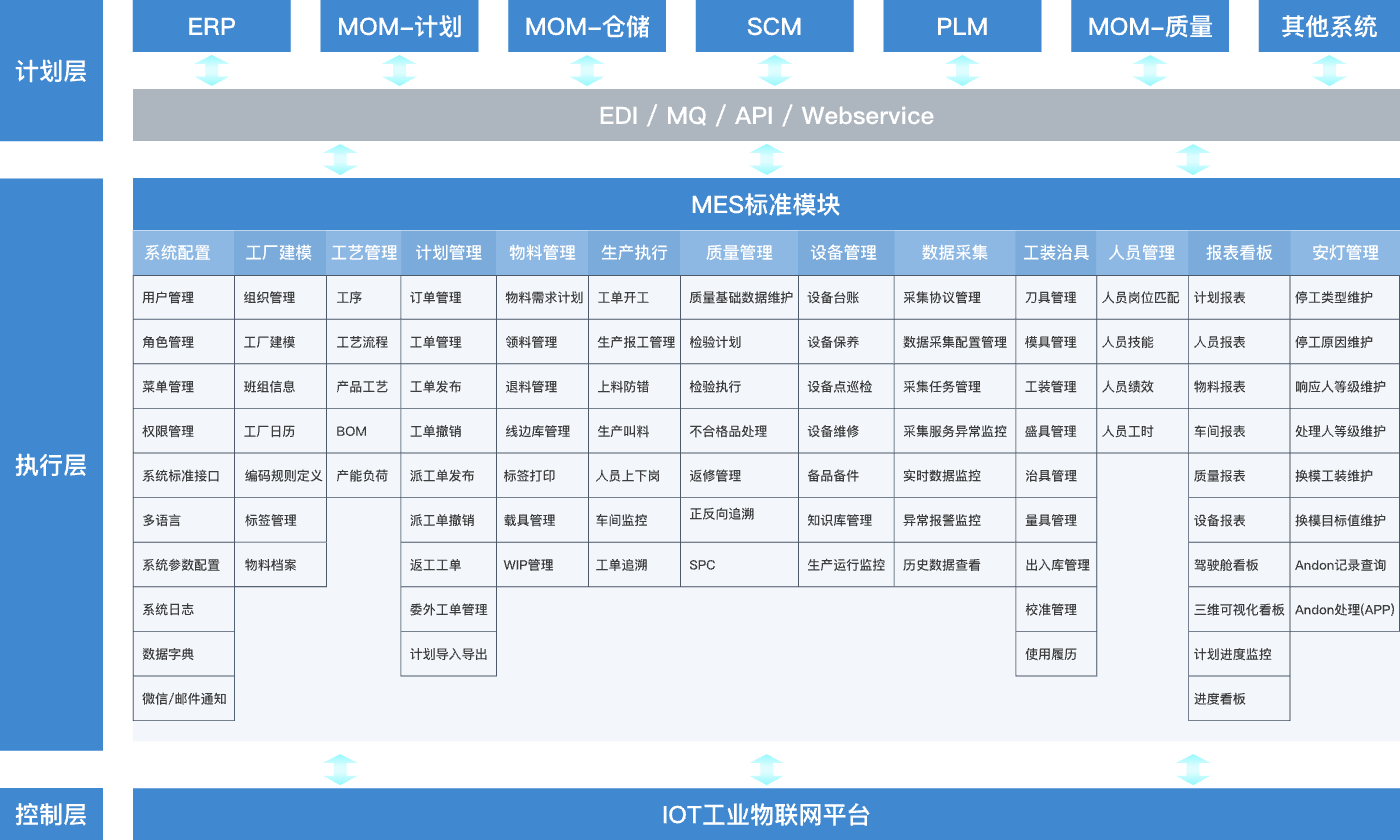Click the Andon处理(APP) cell

(1345, 610)
